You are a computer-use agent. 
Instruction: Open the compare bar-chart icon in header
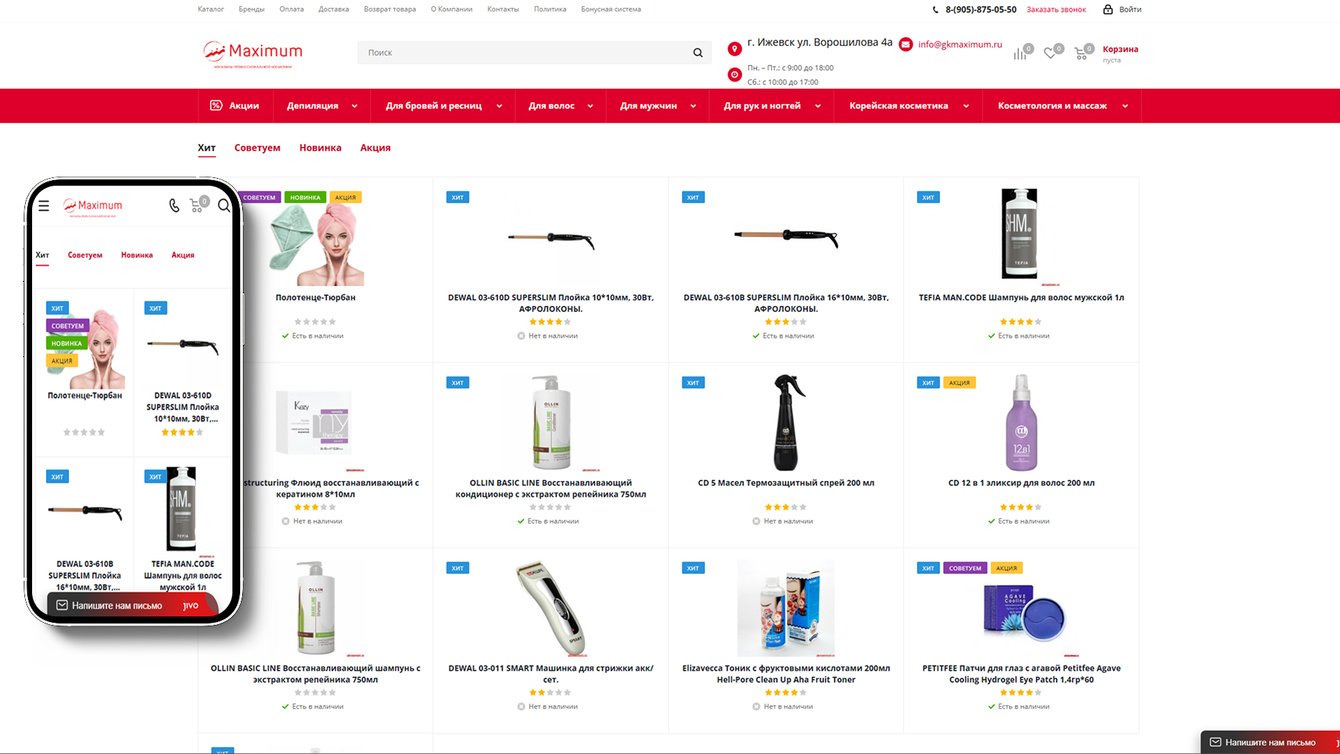[1020, 53]
